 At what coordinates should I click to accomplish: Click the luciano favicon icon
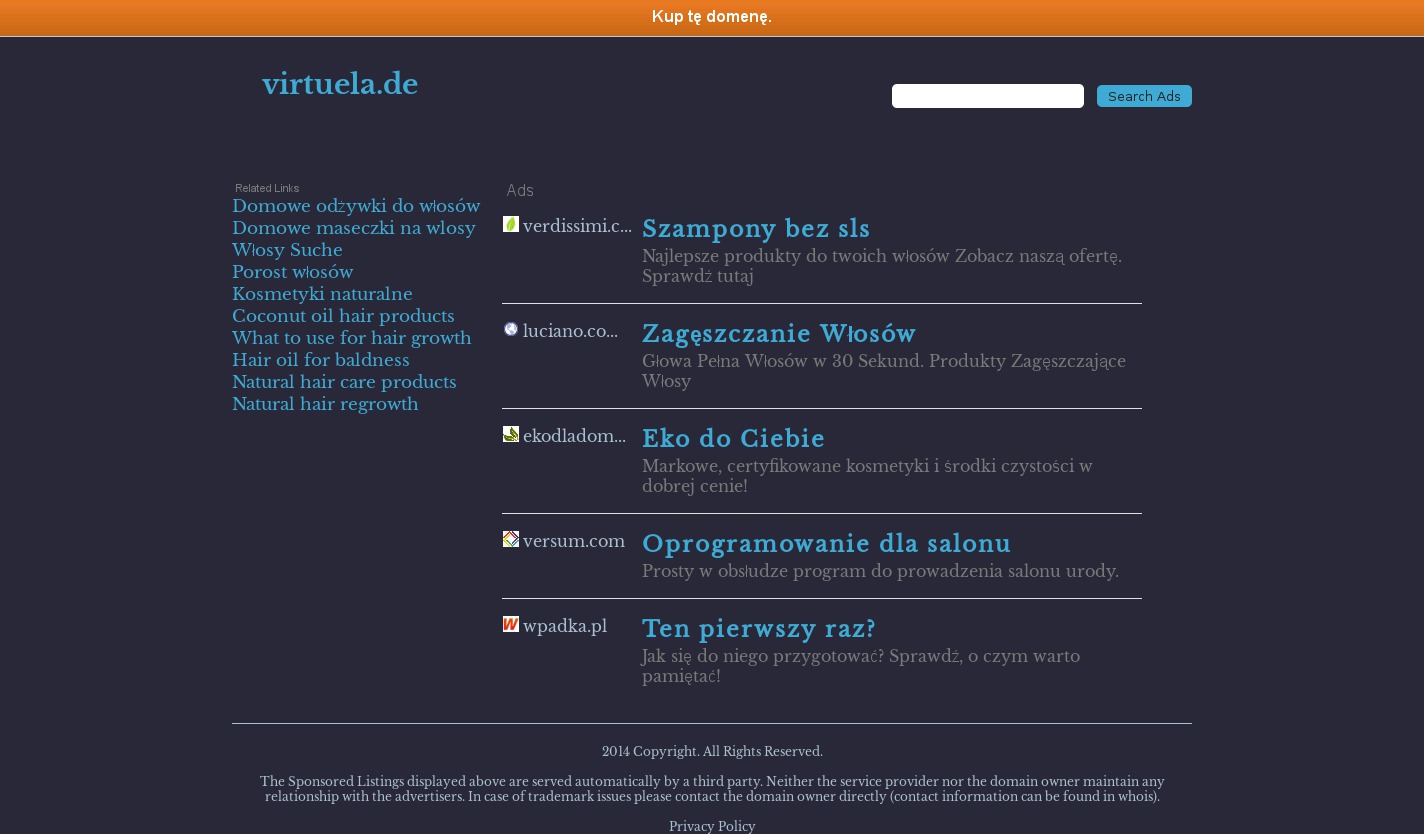click(511, 329)
